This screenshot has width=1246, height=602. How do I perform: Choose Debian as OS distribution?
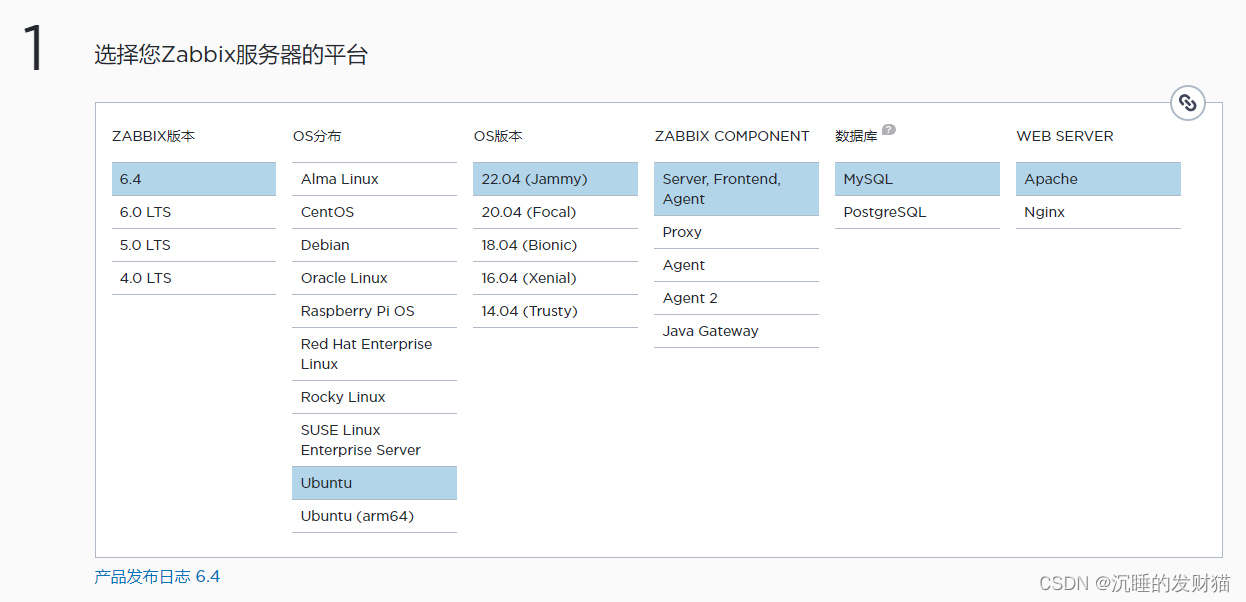coord(374,245)
